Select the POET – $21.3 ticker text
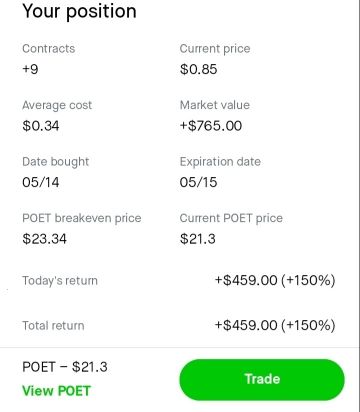This screenshot has width=360, height=412. 65,367
